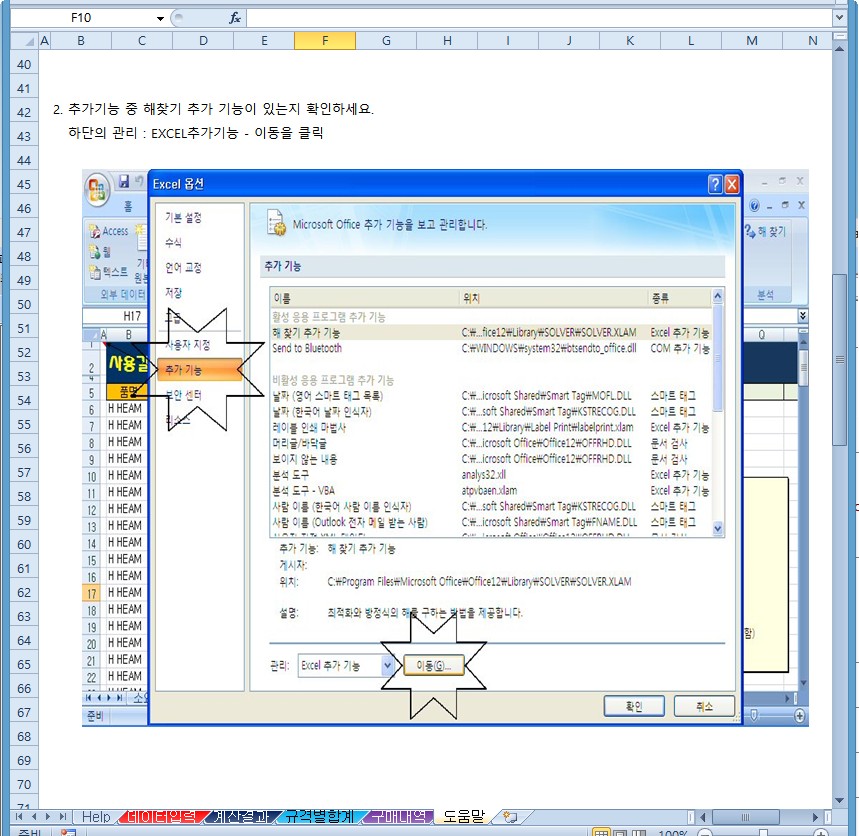This screenshot has height=836, width=859.
Task: Click add-ins list scroll down arrow
Action: (718, 528)
